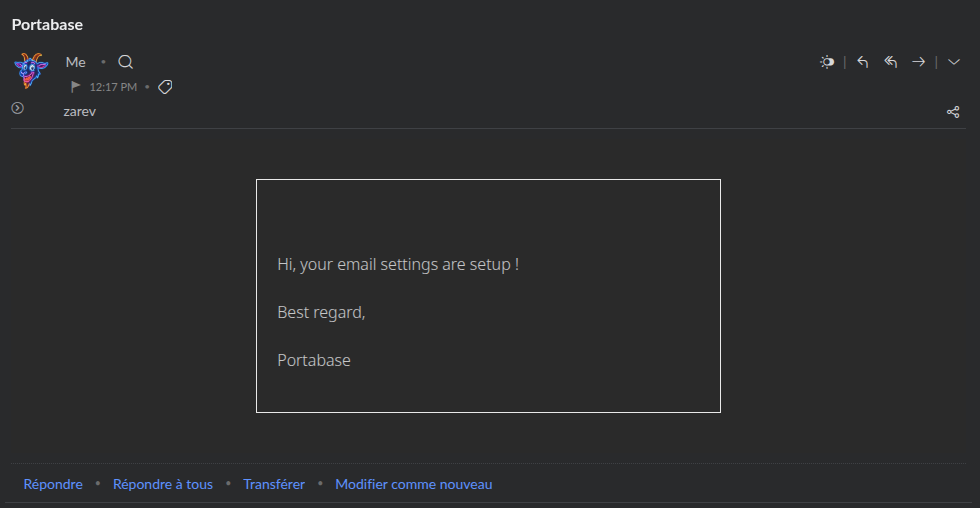Click the search icon beside Me
Screen dimensions: 980x508
[x=126, y=62]
